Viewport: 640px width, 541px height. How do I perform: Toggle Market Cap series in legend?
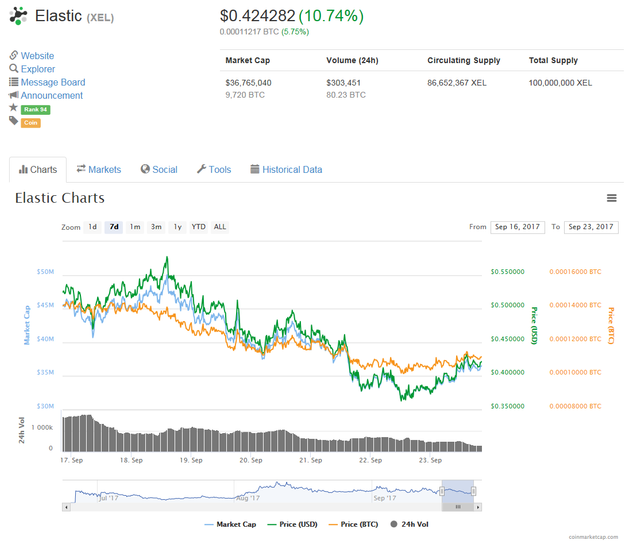[230, 524]
